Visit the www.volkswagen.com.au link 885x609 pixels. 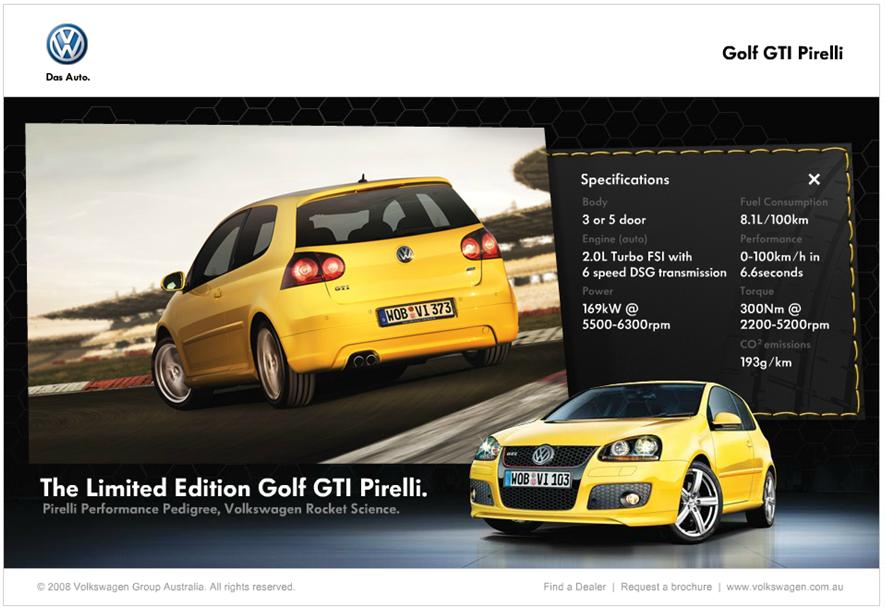787,587
